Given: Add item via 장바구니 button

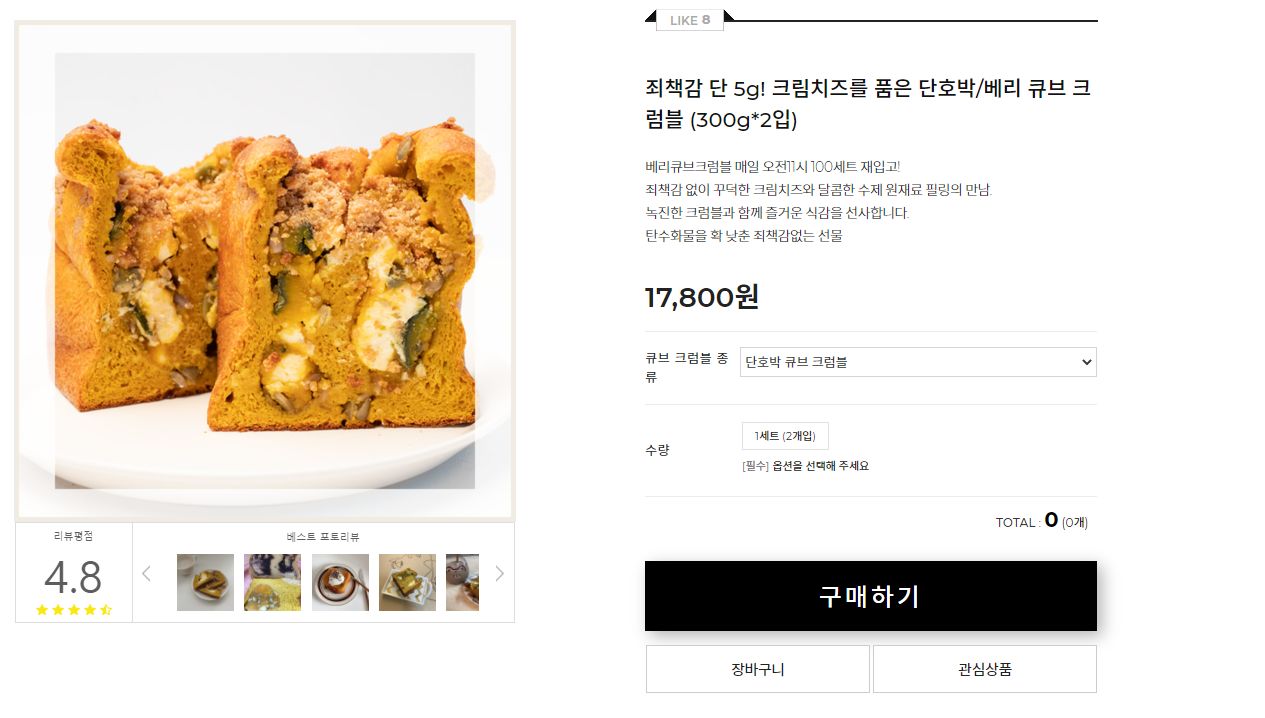Looking at the screenshot, I should point(758,669).
